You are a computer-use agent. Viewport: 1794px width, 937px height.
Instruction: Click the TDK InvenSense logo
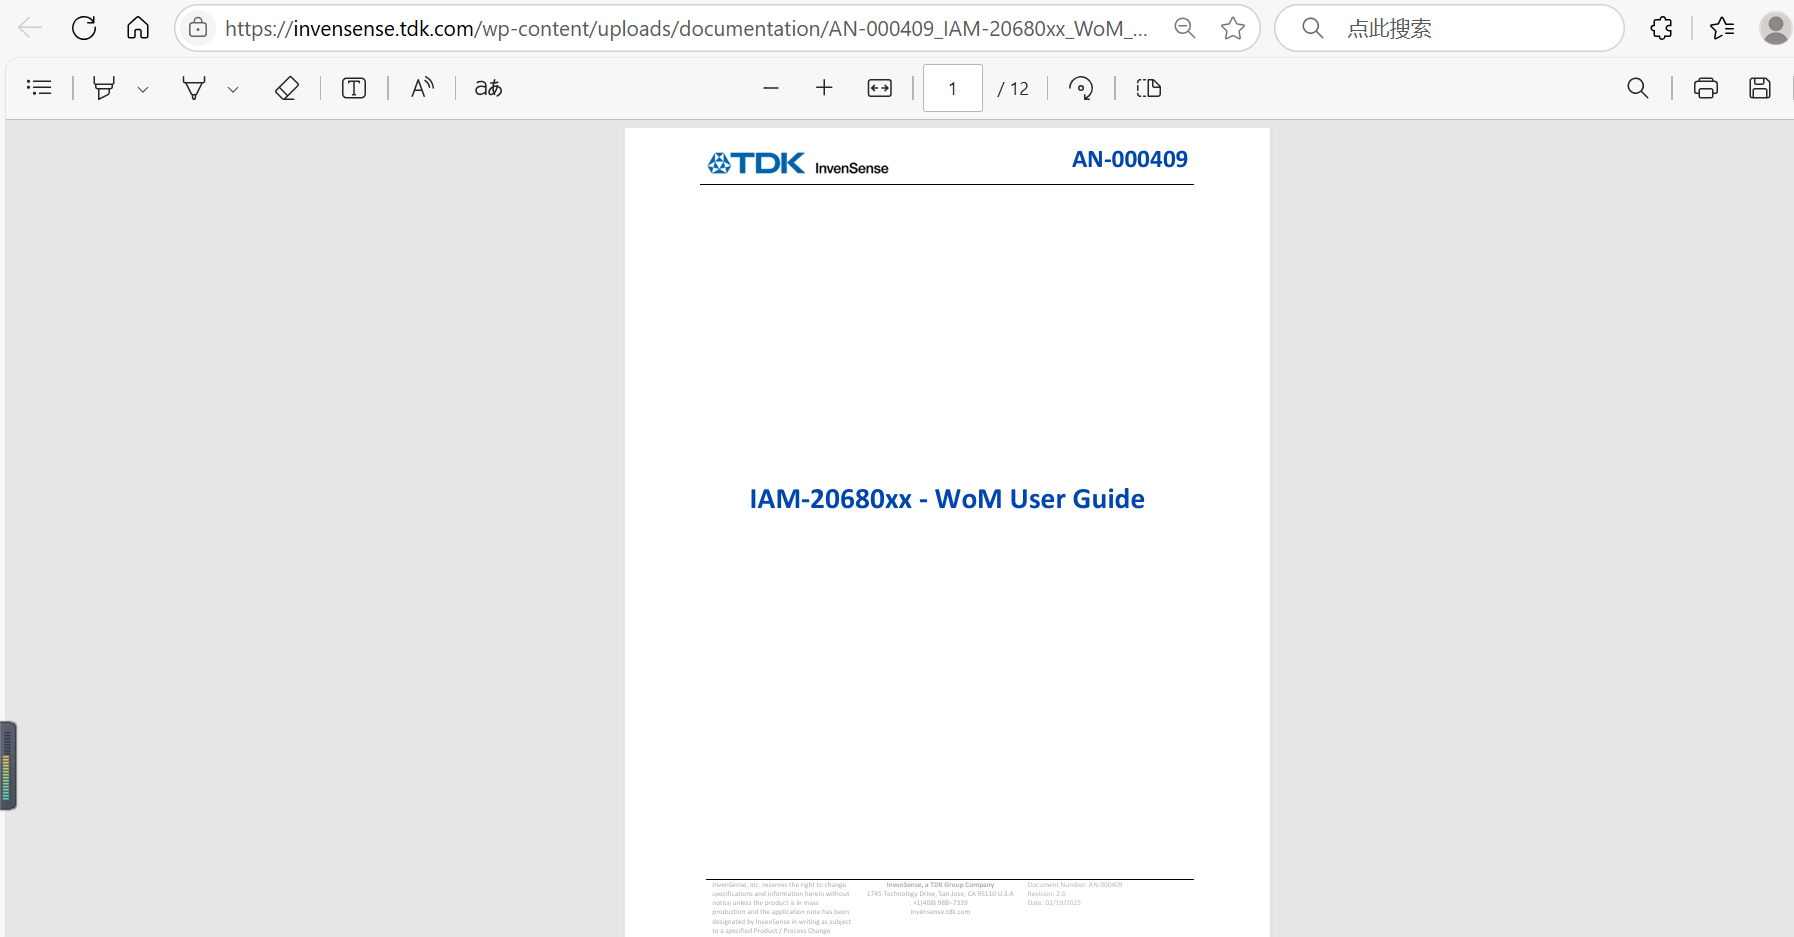click(798, 163)
